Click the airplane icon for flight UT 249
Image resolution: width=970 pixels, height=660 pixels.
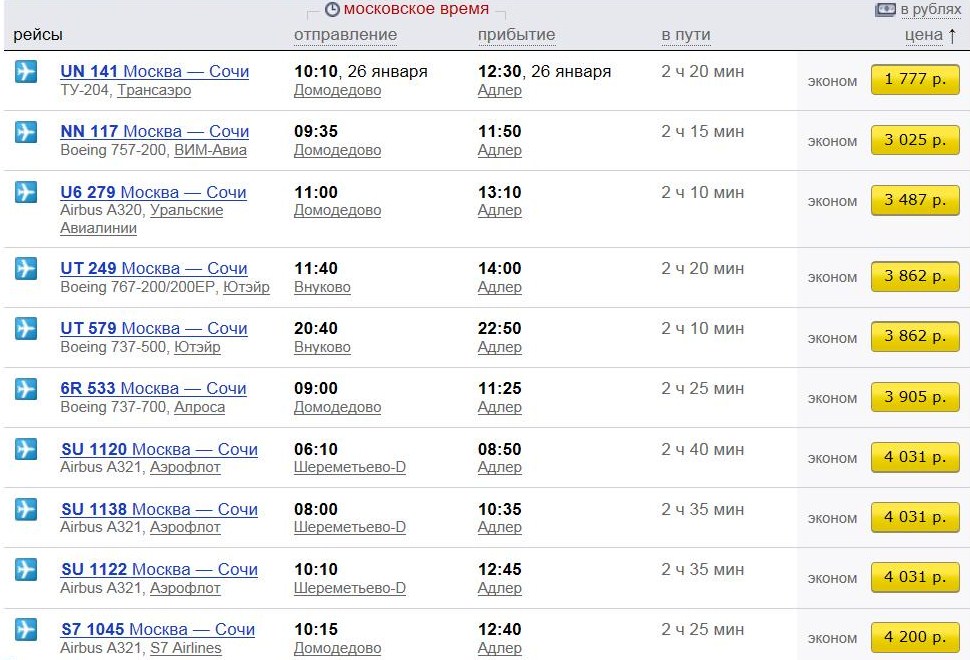[x=26, y=268]
